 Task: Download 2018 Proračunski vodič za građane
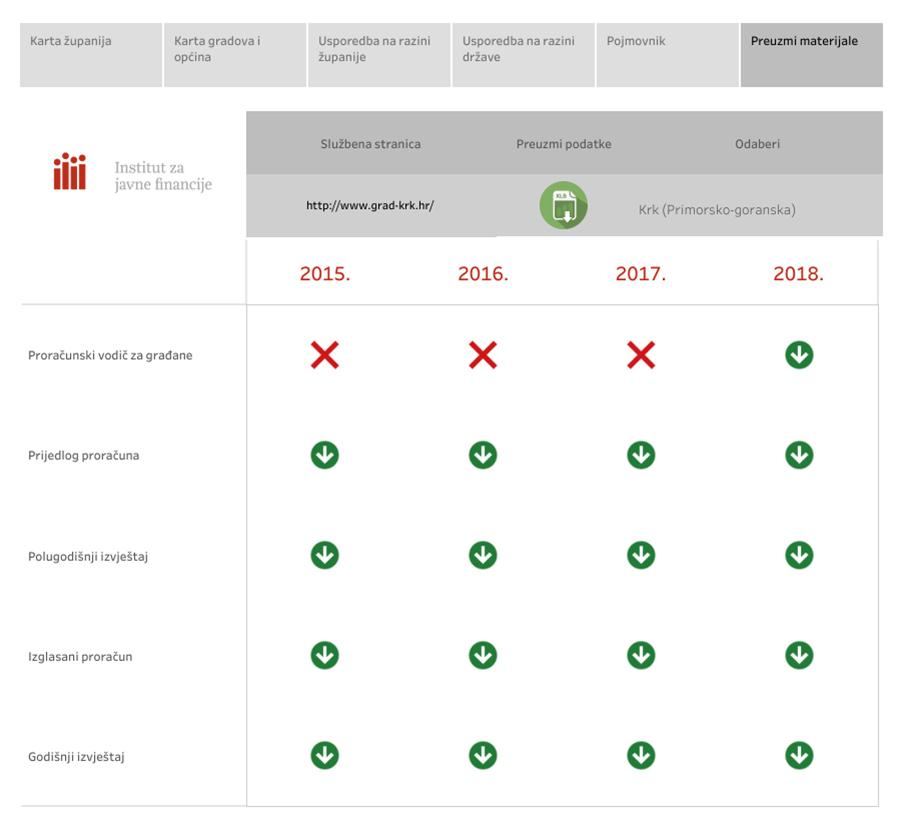pos(798,355)
